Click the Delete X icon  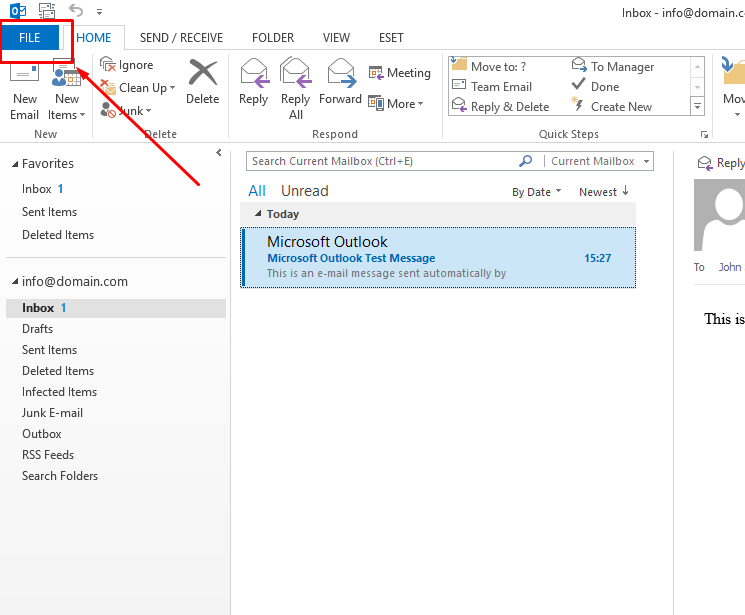pos(203,74)
